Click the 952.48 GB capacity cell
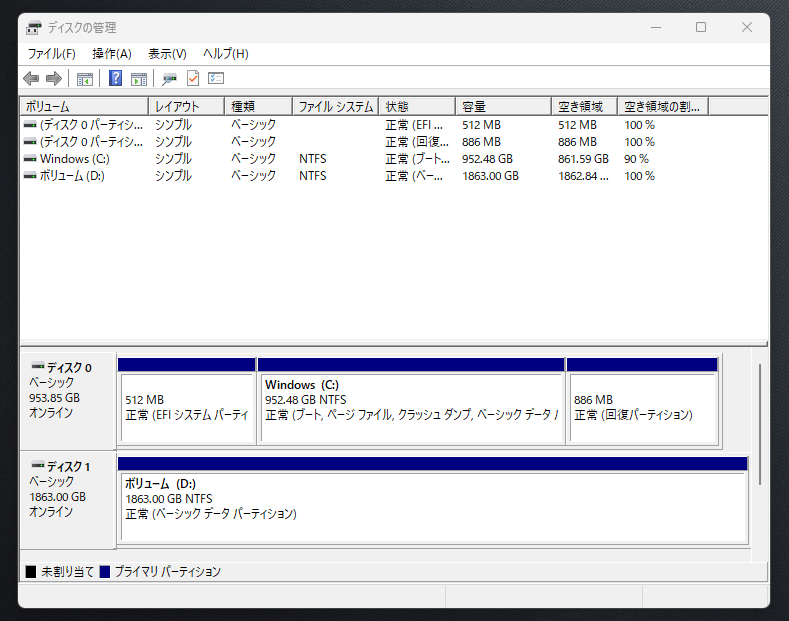 point(487,159)
